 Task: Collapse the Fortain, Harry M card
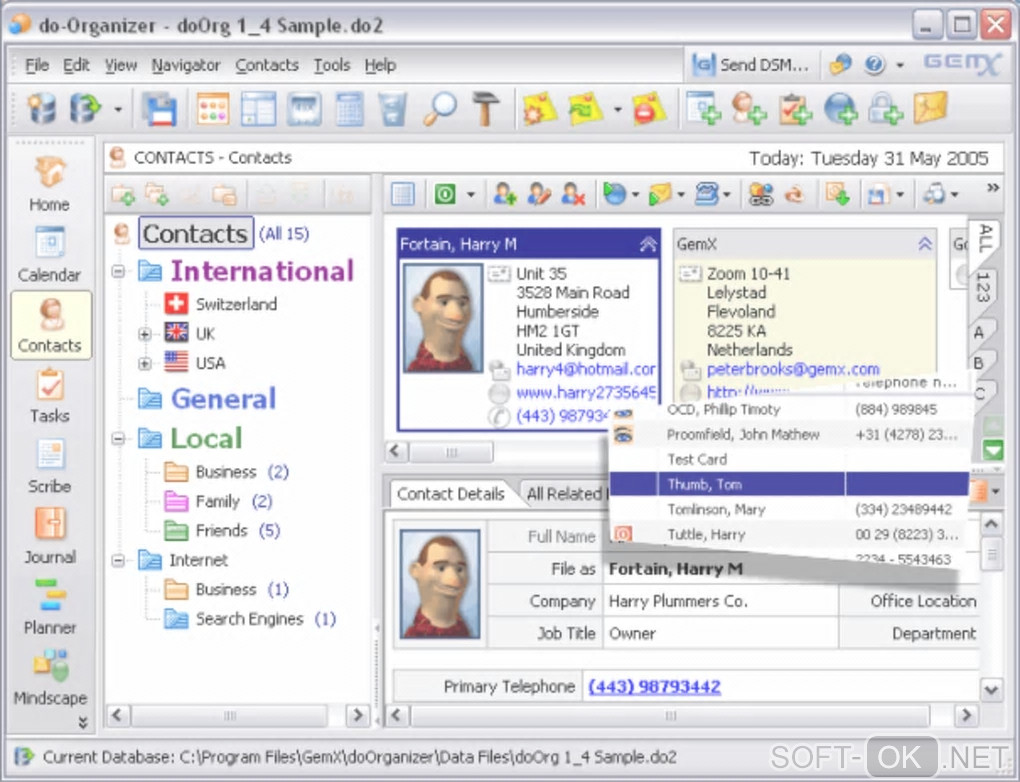pyautogui.click(x=648, y=244)
